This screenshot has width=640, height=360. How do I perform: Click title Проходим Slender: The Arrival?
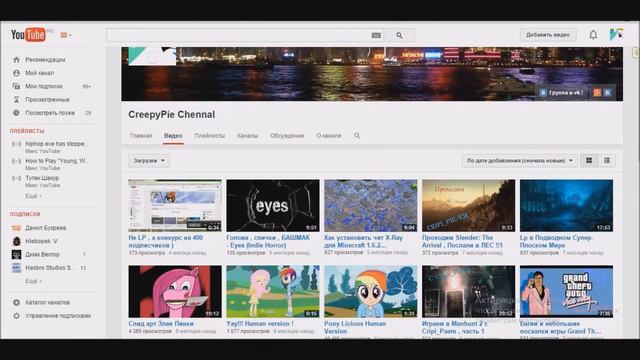(x=462, y=241)
